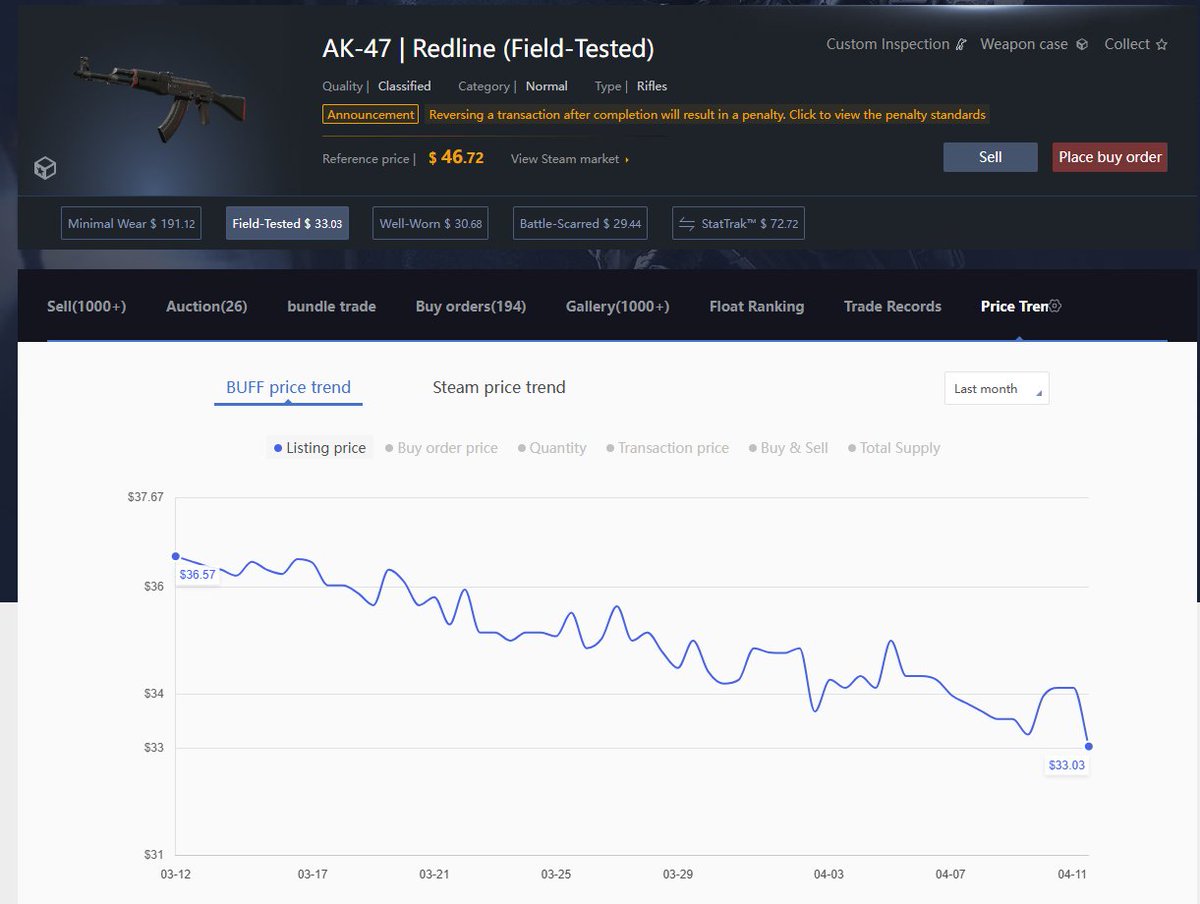Click the 04-11 date axis label
Viewport: 1200px width, 904px height.
coord(1073,874)
